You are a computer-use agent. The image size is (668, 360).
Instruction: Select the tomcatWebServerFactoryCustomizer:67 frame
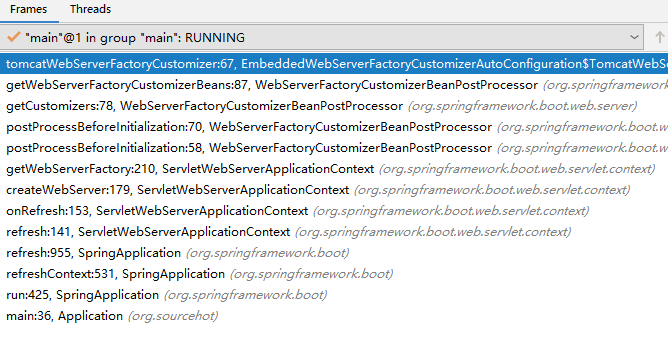click(334, 64)
